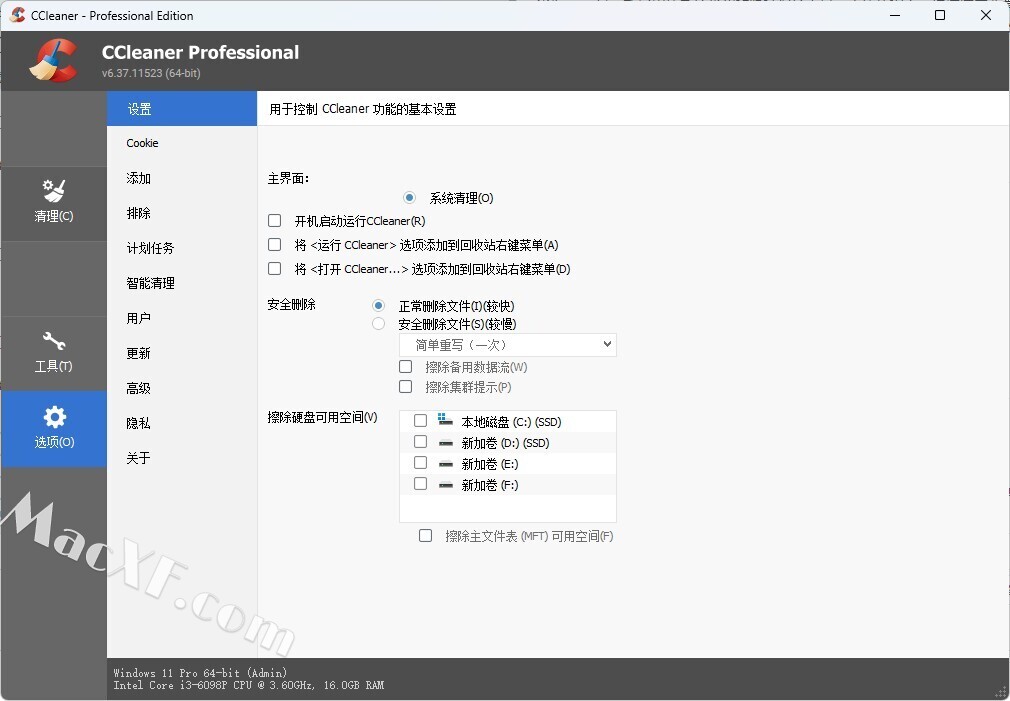The height and width of the screenshot is (701, 1010).
Task: Open the 隐私 privacy tab
Action: coord(182,423)
